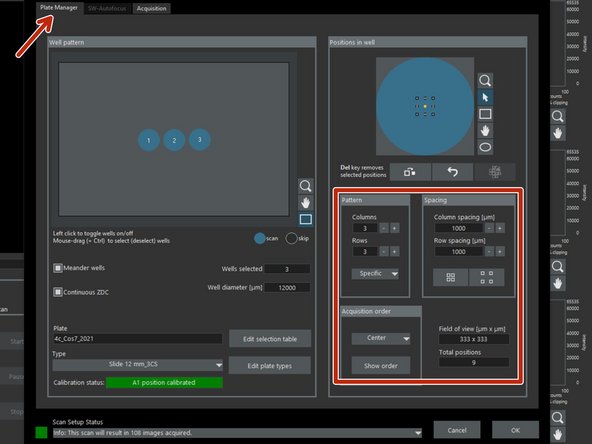
Task: Decrease Rows with the minus button
Action: point(384,251)
